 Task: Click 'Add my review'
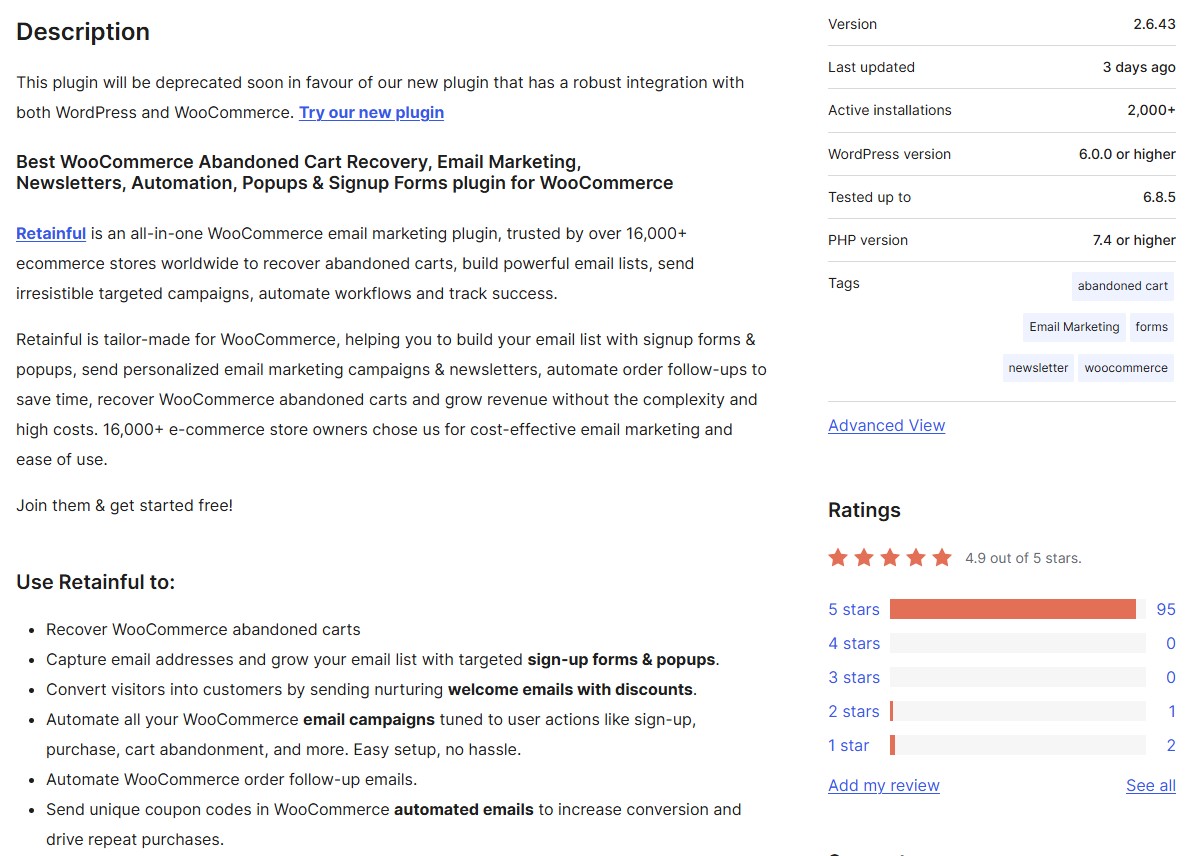883,786
